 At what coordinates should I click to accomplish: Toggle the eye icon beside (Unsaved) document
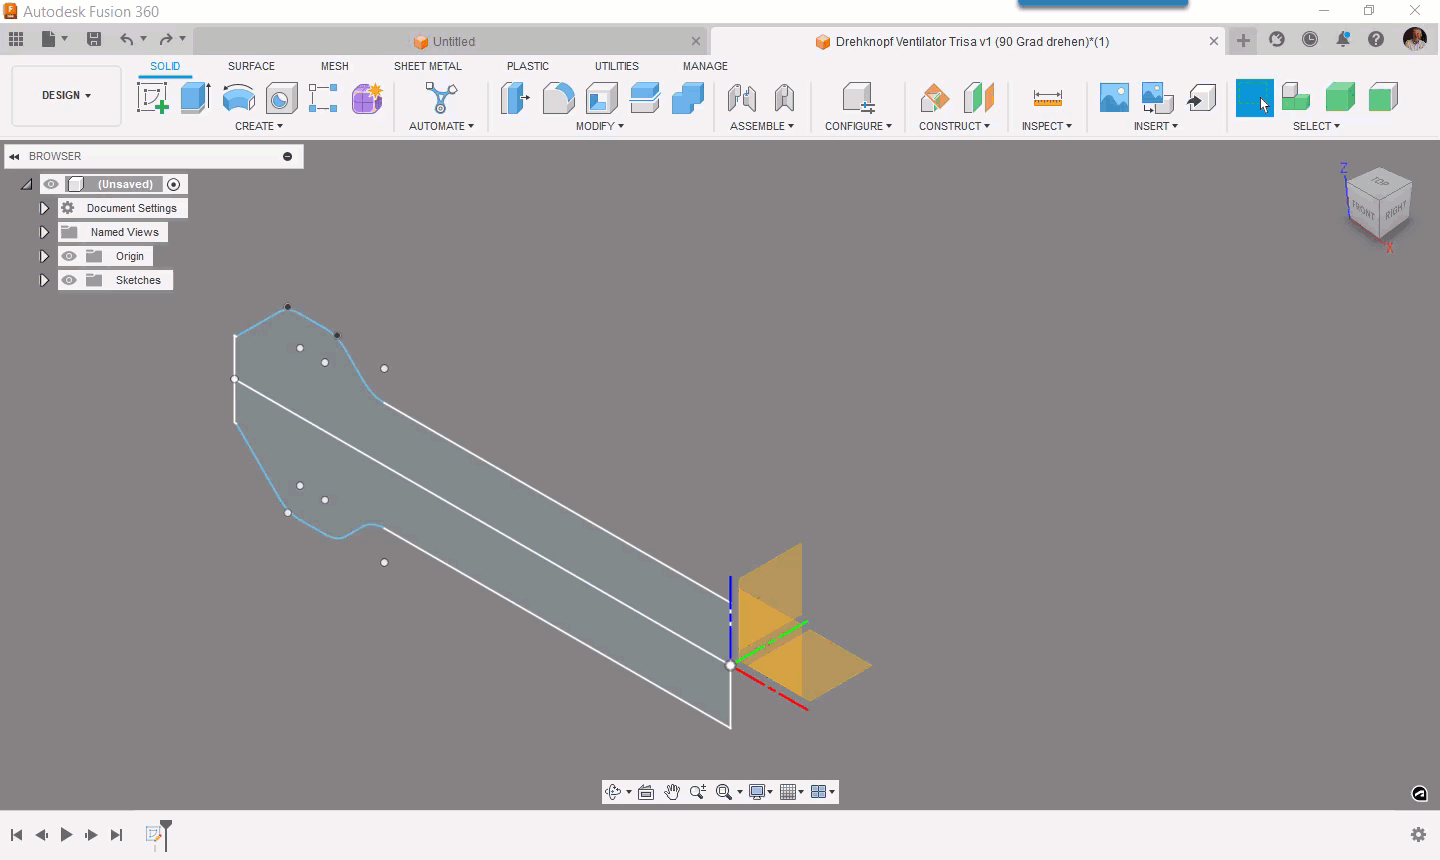click(51, 184)
